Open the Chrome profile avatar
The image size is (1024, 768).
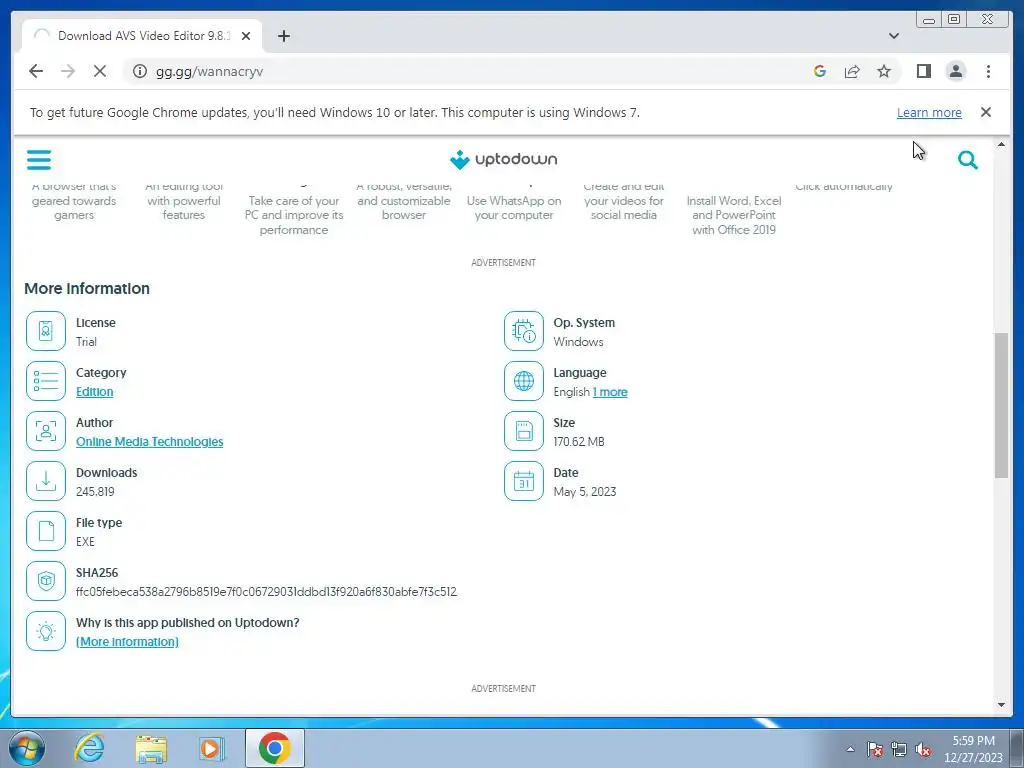tap(955, 71)
